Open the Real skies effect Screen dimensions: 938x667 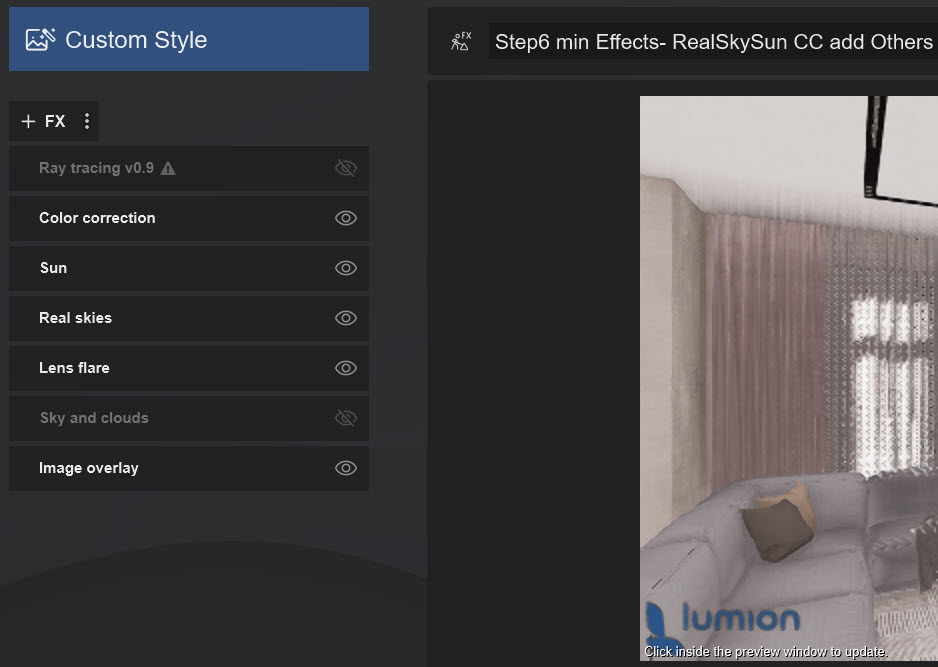[75, 318]
